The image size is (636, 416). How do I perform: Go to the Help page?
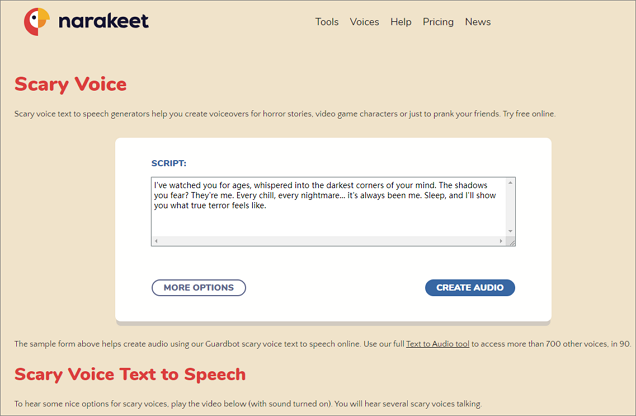pyautogui.click(x=401, y=22)
